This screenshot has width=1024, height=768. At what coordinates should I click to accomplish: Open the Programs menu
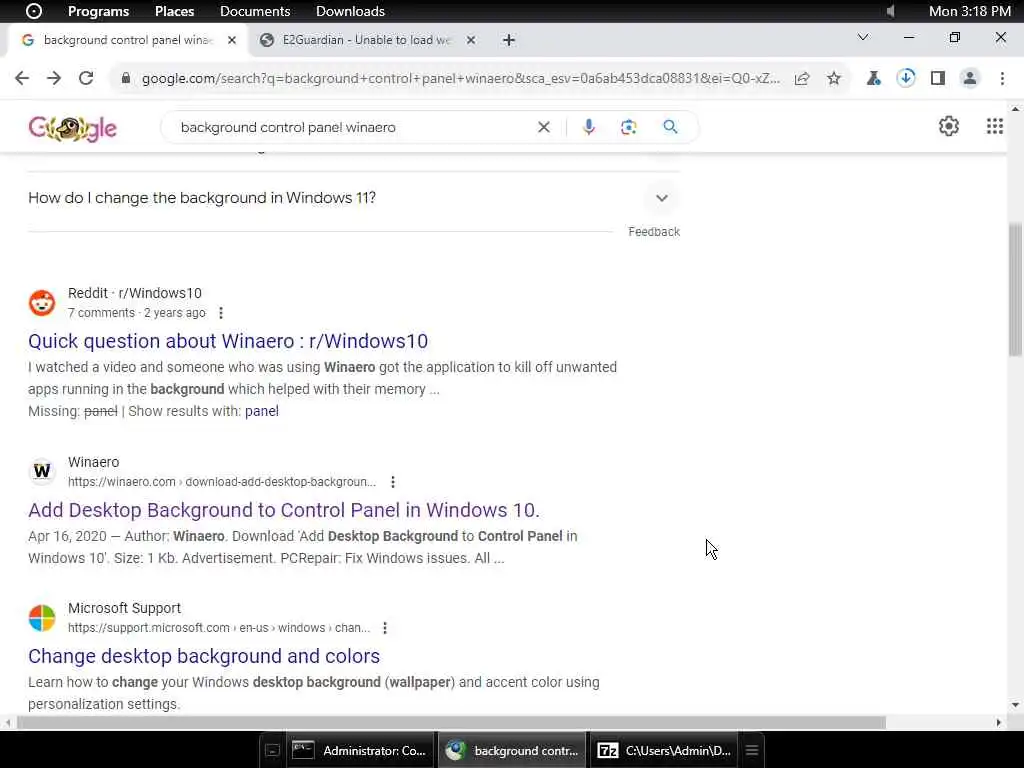(x=99, y=11)
